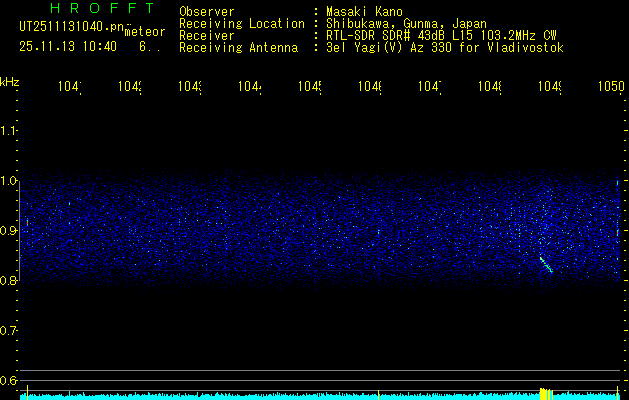
Task: Click the 1.0 frequency axis label
Action: point(9,181)
